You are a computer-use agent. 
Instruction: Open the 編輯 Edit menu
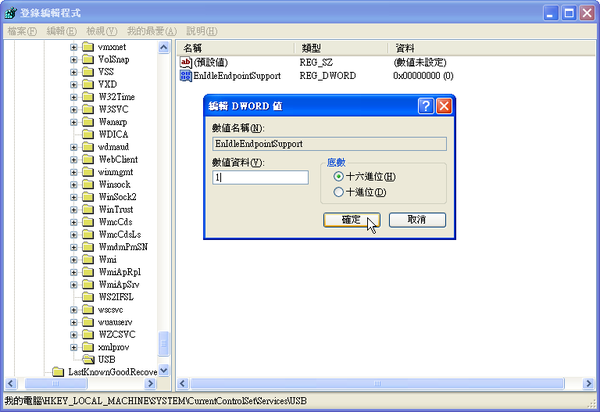click(62, 31)
